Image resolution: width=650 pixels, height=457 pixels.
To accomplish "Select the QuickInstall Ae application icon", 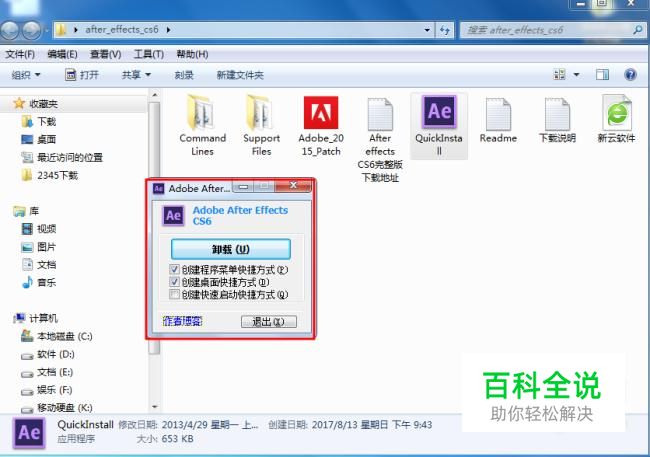I will tap(439, 111).
